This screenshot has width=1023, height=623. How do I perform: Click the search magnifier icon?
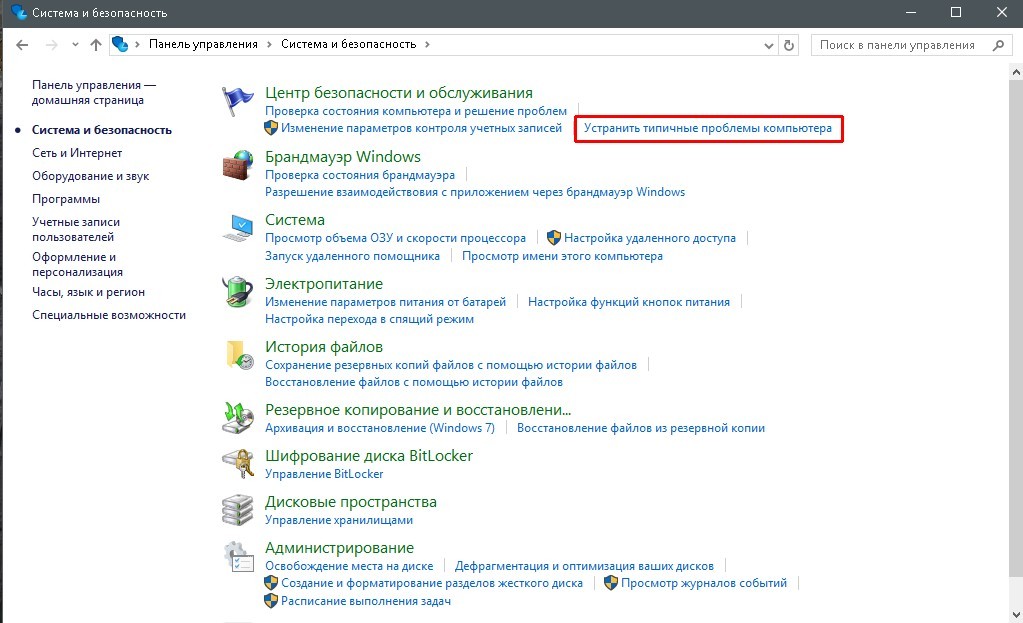point(998,45)
